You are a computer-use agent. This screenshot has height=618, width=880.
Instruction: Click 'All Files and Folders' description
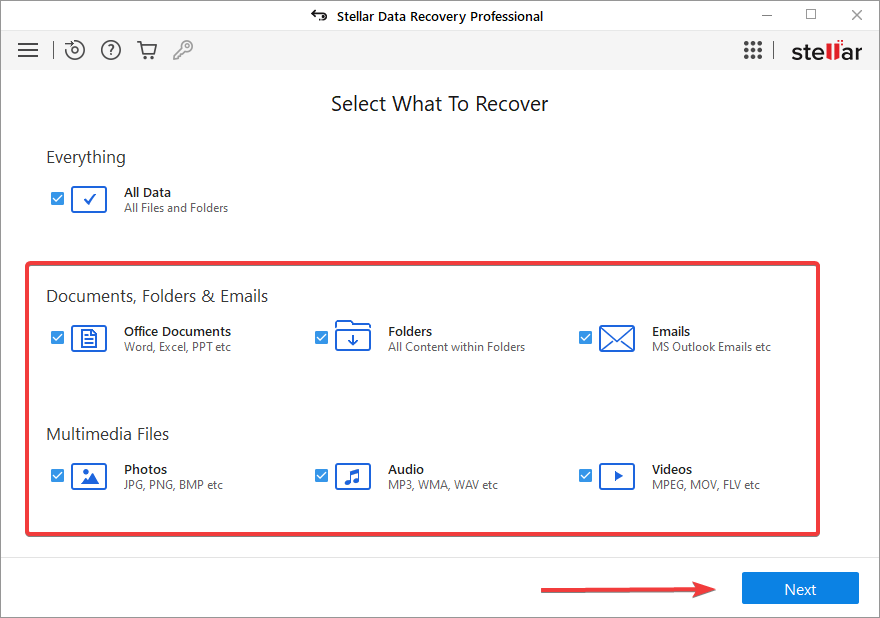[x=176, y=208]
